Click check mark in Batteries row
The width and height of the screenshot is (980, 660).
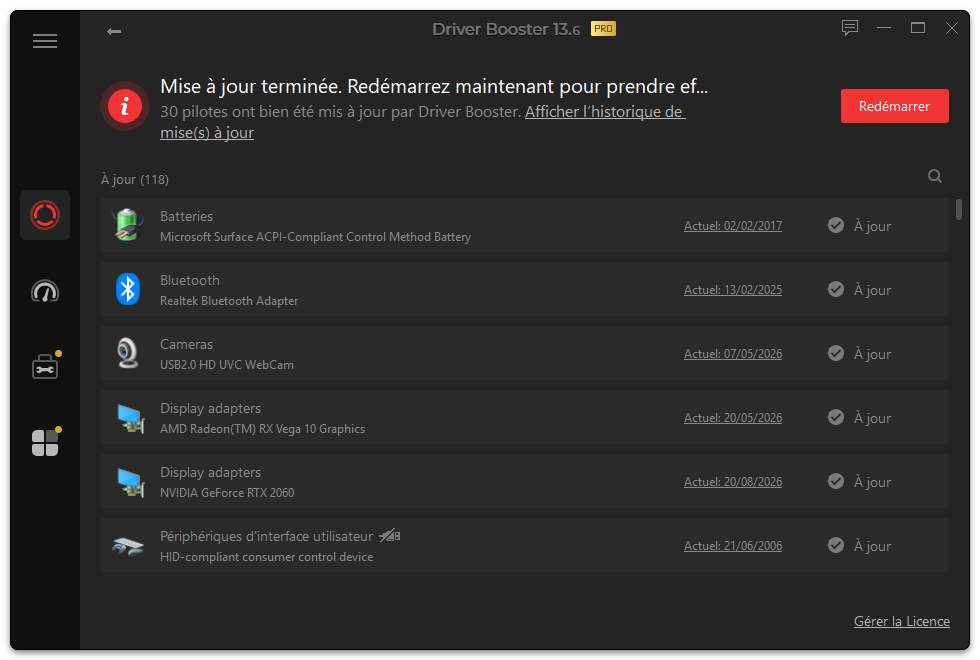pyautogui.click(x=836, y=225)
